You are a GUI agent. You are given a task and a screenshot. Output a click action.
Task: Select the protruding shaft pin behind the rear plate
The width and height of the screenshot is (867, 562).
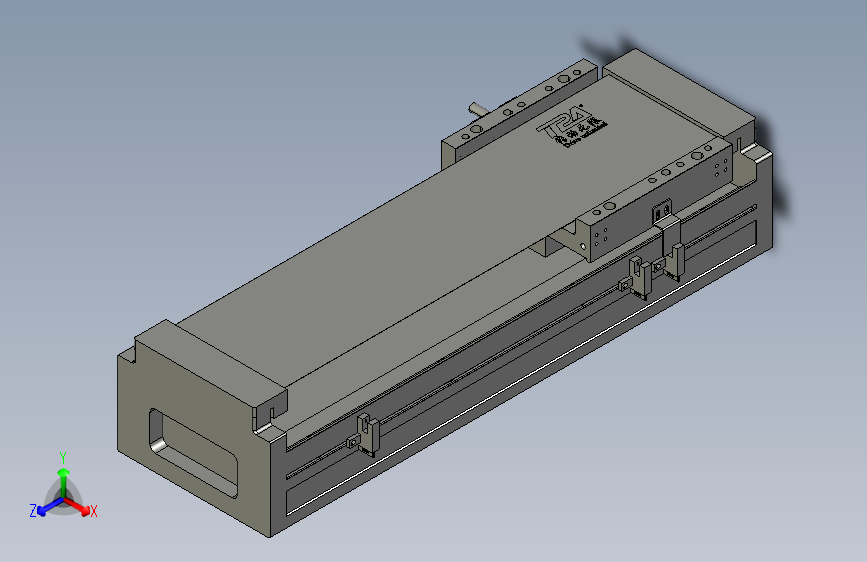point(479,108)
